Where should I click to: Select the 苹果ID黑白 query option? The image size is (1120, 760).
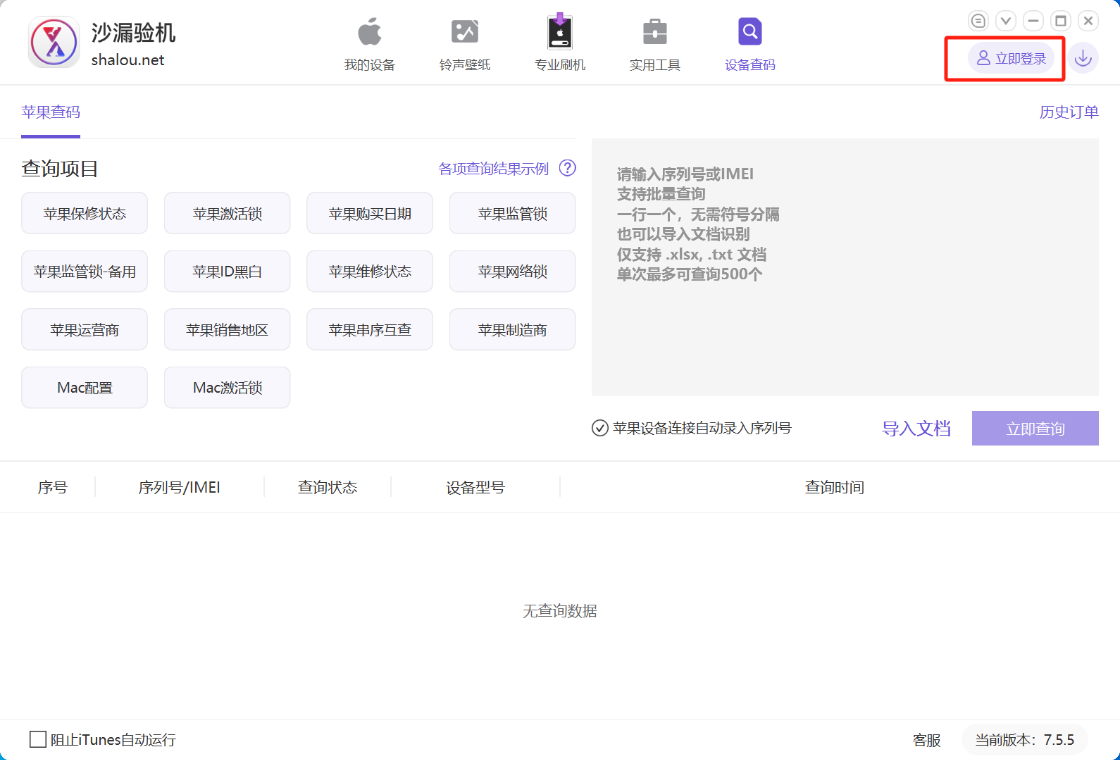click(x=227, y=271)
